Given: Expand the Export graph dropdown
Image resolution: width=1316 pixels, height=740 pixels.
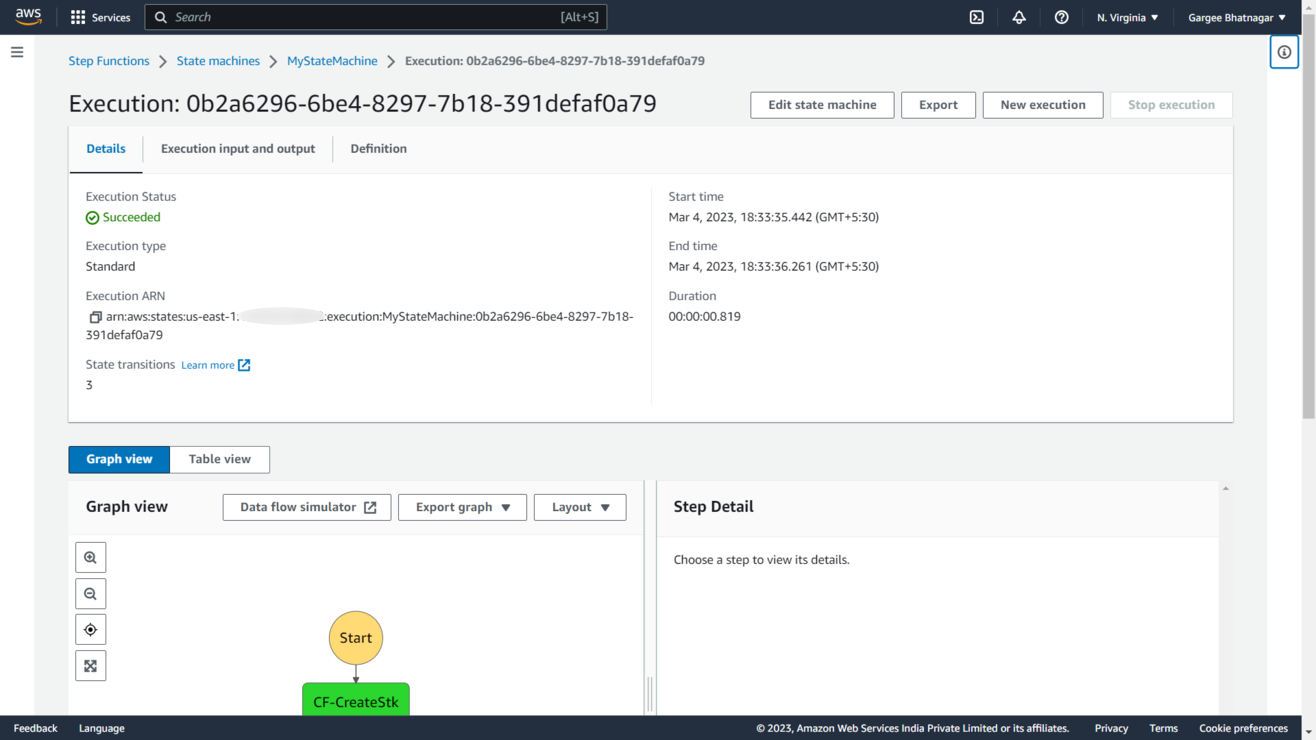Looking at the screenshot, I should [463, 507].
